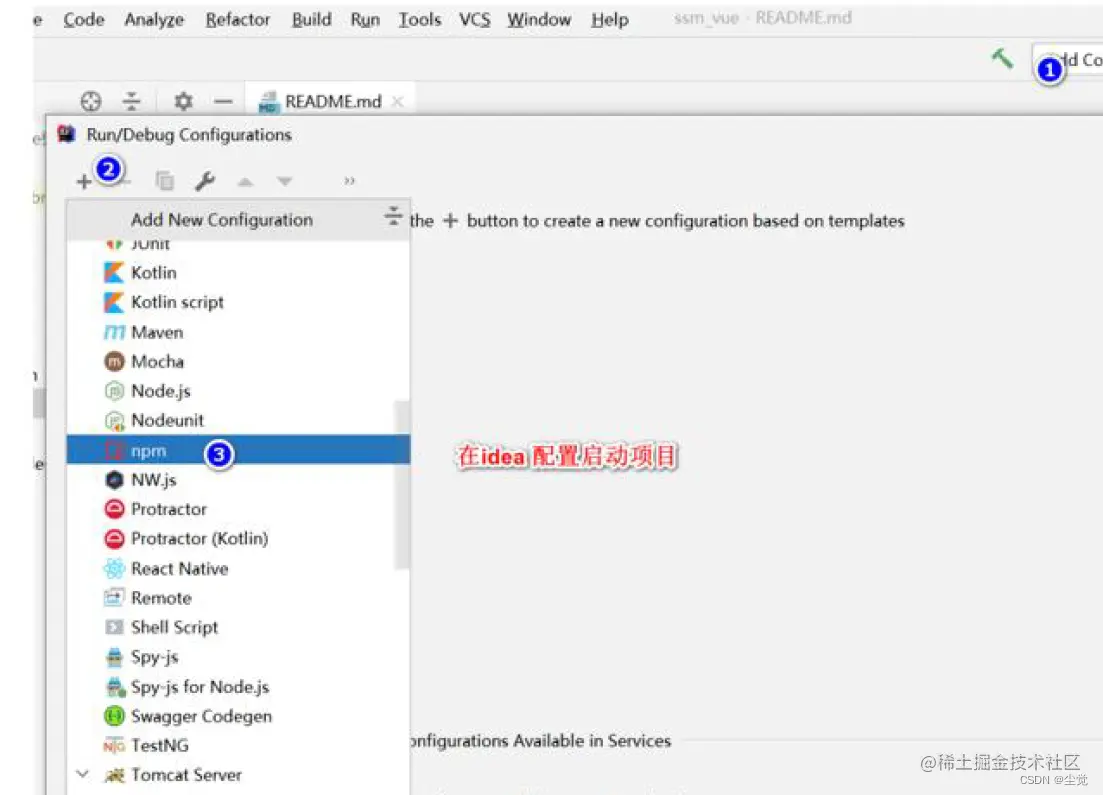Click the green Build project hammer icon

click(x=1002, y=58)
